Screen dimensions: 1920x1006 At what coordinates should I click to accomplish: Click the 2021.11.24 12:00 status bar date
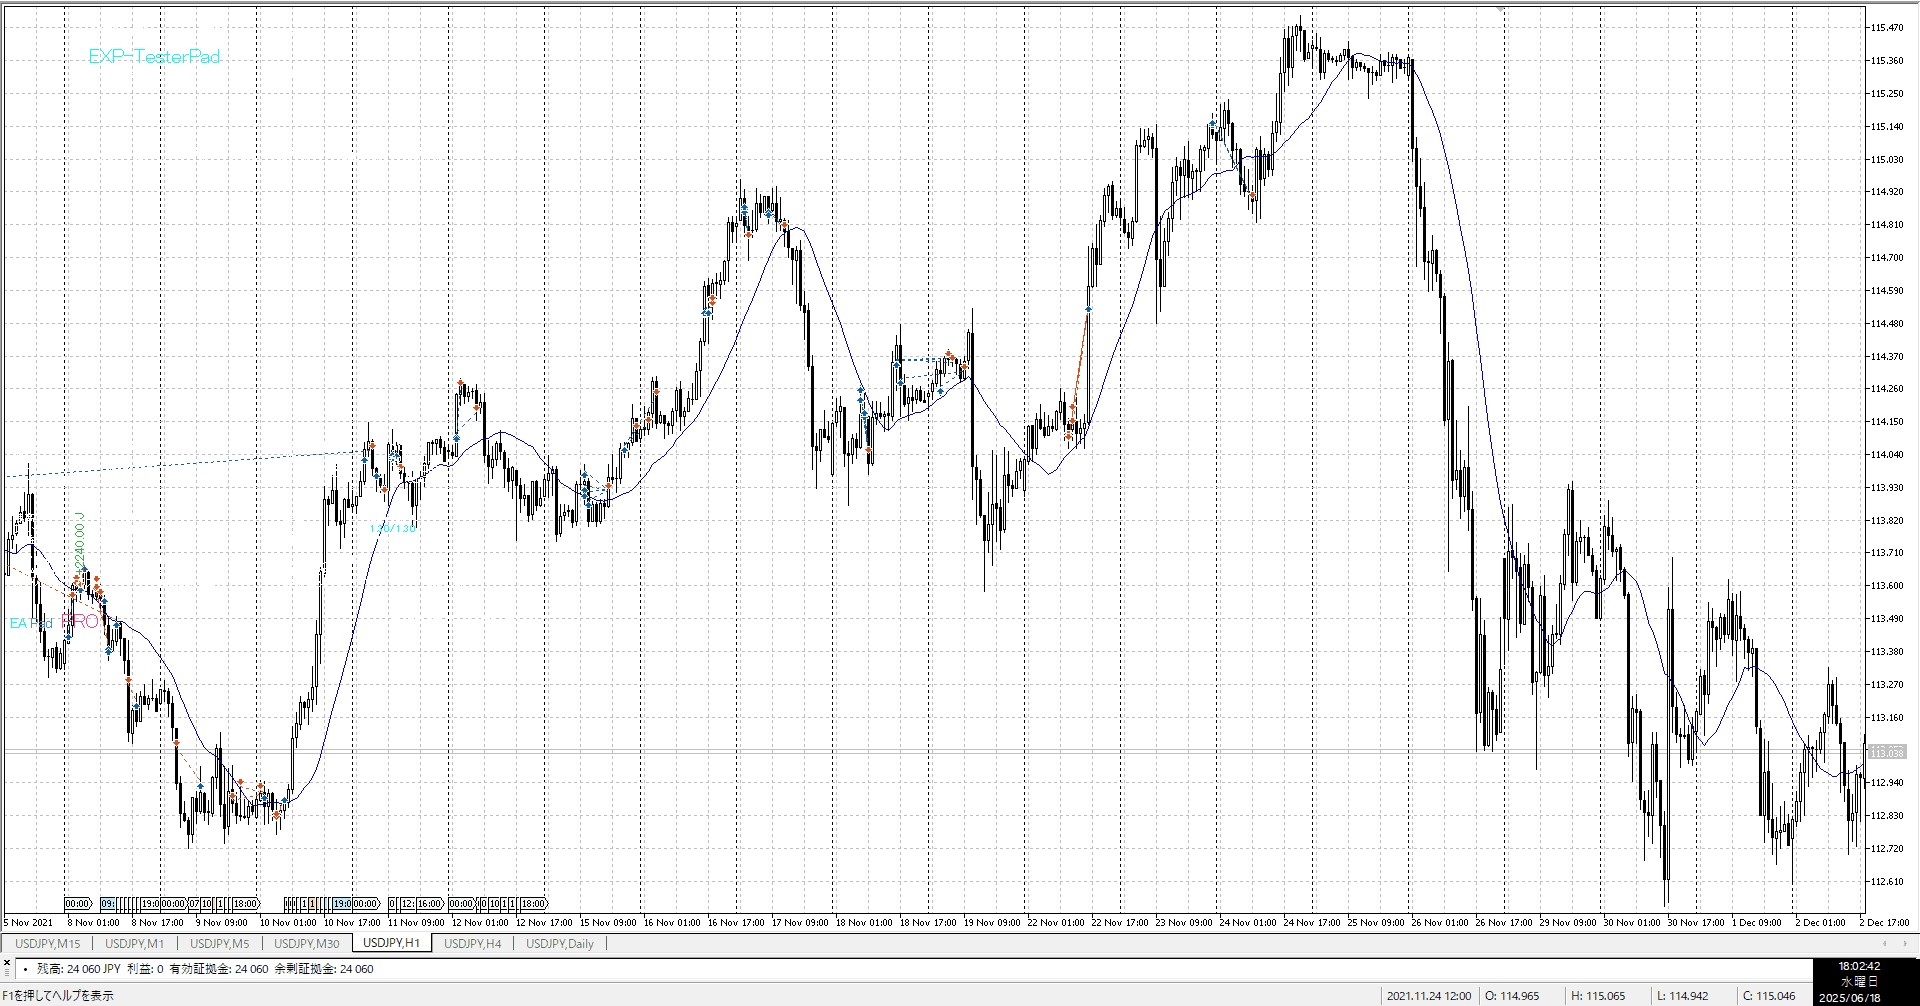click(1428, 996)
